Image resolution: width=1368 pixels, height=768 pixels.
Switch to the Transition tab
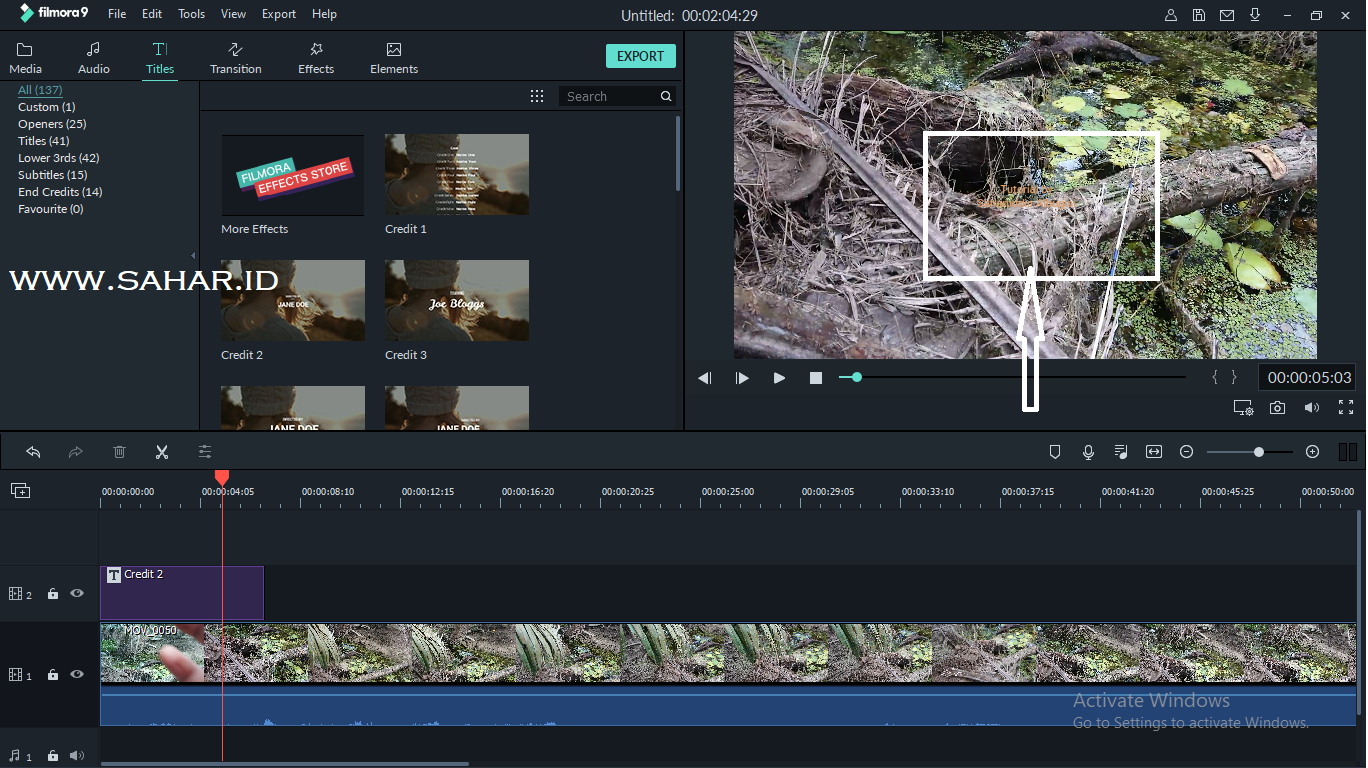click(235, 56)
